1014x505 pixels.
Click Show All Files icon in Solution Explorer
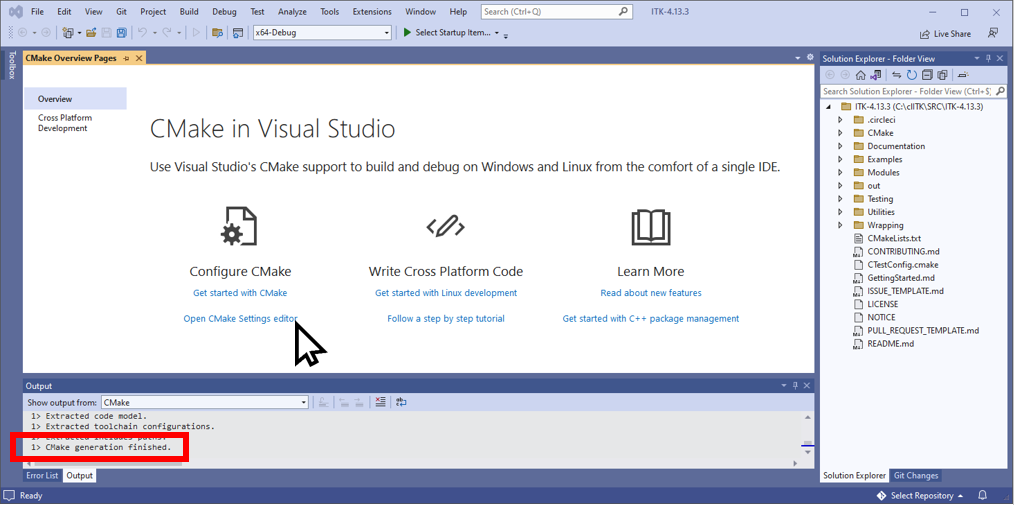point(942,75)
